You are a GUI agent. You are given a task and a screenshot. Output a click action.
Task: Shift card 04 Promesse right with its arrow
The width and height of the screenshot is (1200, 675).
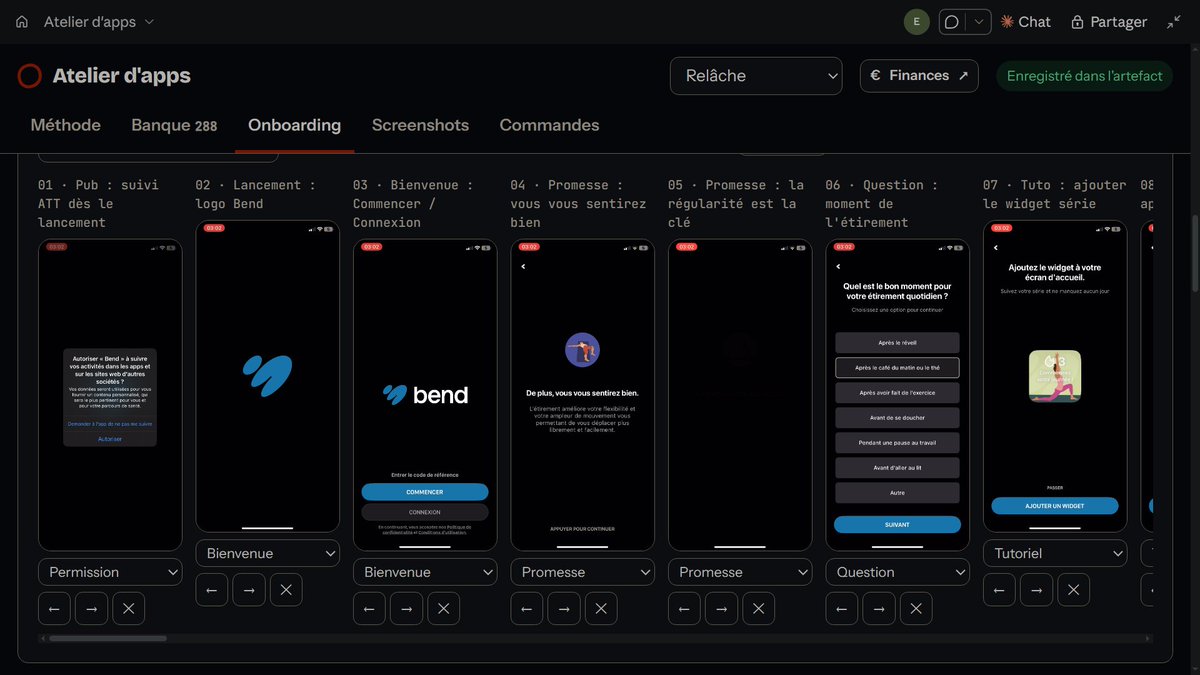point(564,608)
